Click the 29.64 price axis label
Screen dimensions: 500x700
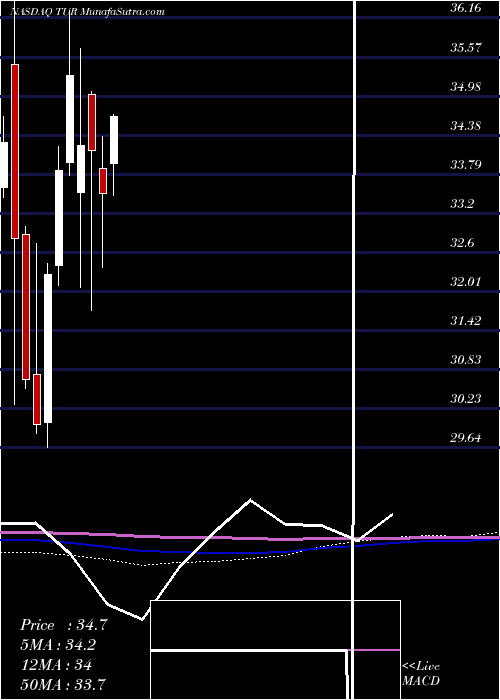pyautogui.click(x=466, y=438)
